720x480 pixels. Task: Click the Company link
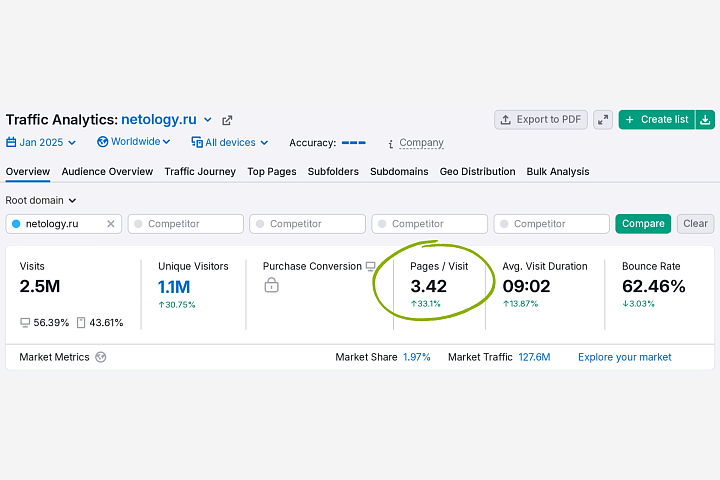421,143
